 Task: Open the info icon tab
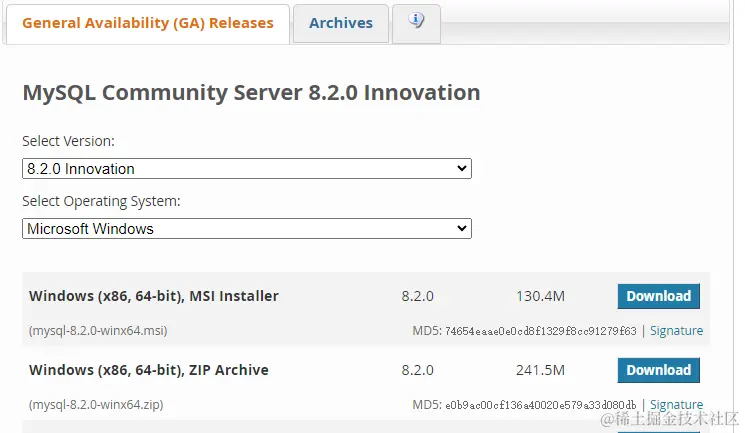tap(416, 23)
